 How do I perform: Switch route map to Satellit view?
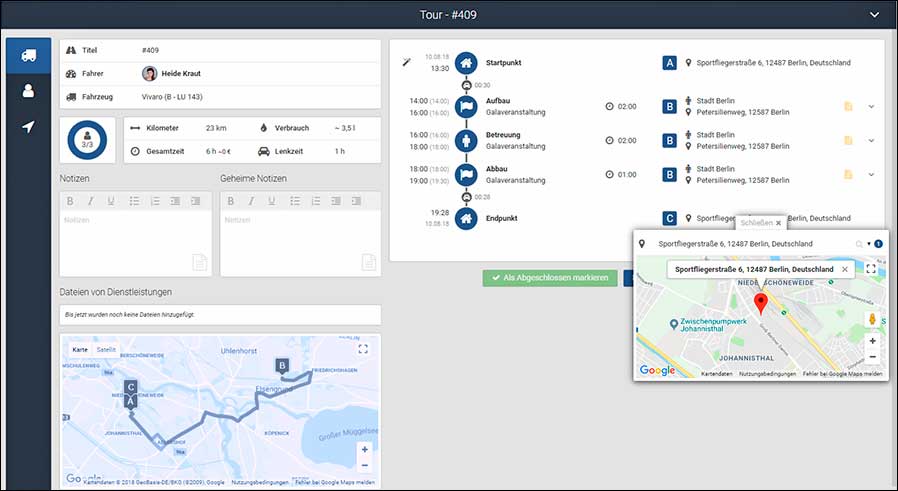[106, 349]
